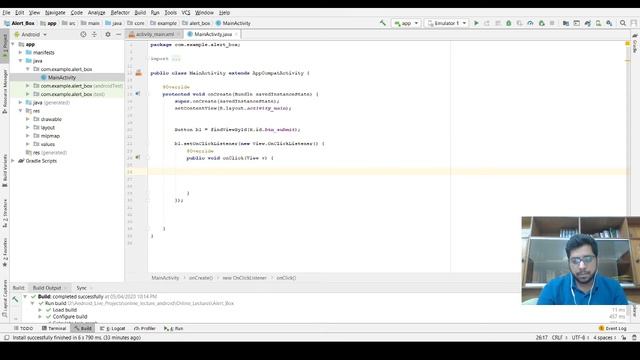The width and height of the screenshot is (640, 360).
Task: Click the Stop square icon in the toolbar
Action: (x=552, y=23)
